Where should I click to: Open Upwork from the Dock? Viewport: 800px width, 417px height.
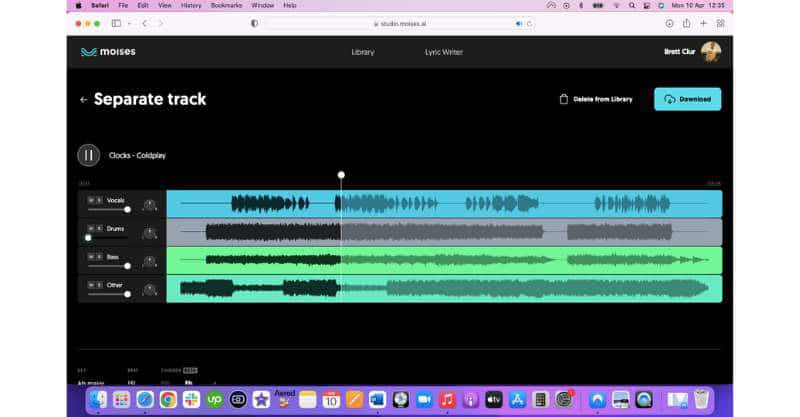[x=214, y=400]
